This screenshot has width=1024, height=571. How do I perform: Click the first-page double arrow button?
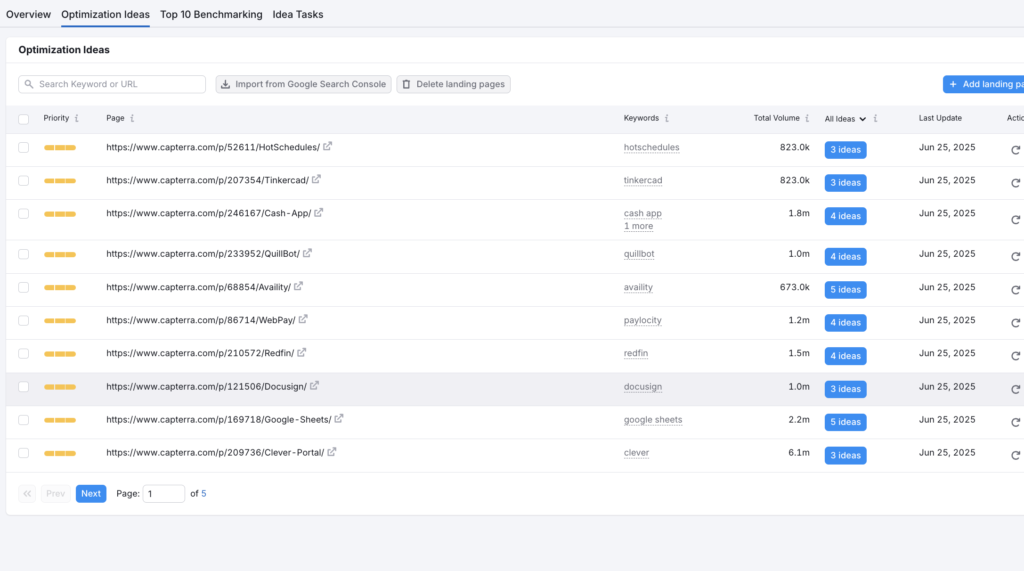27,493
